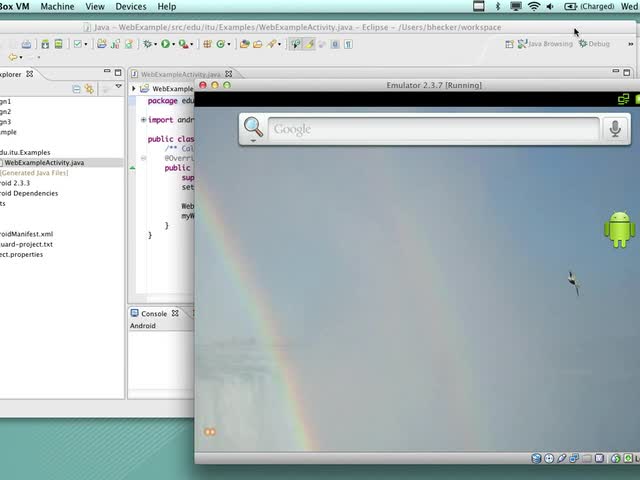The height and width of the screenshot is (480, 640).
Task: Click the yellow Back navigation arrow
Action: point(13,57)
